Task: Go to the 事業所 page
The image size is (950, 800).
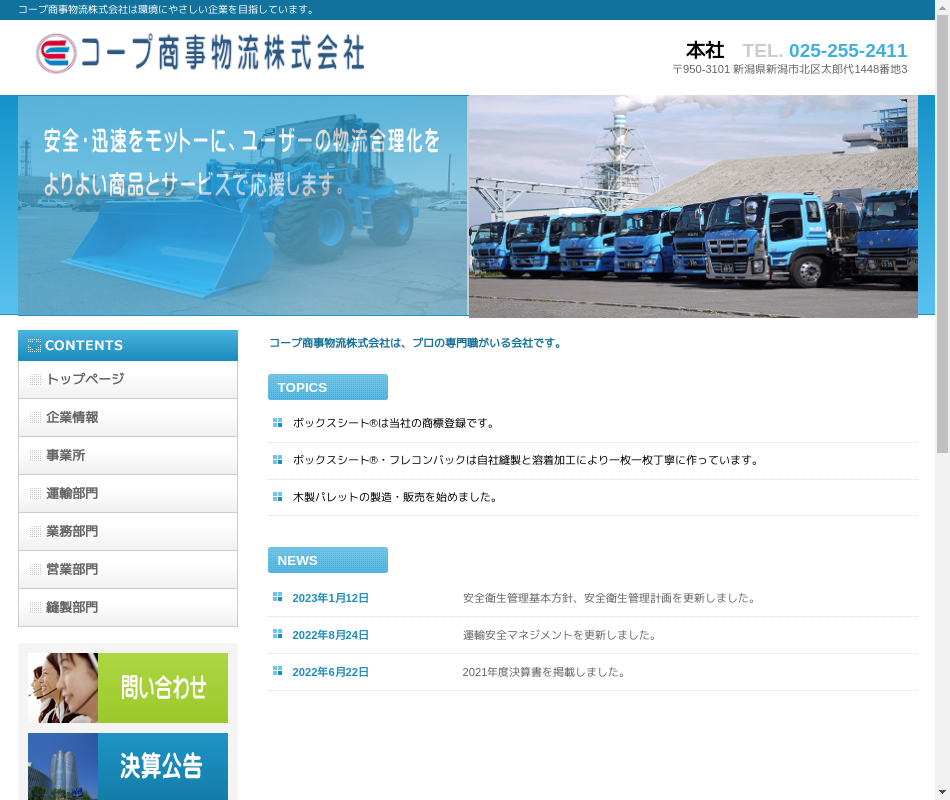Action: [x=127, y=455]
